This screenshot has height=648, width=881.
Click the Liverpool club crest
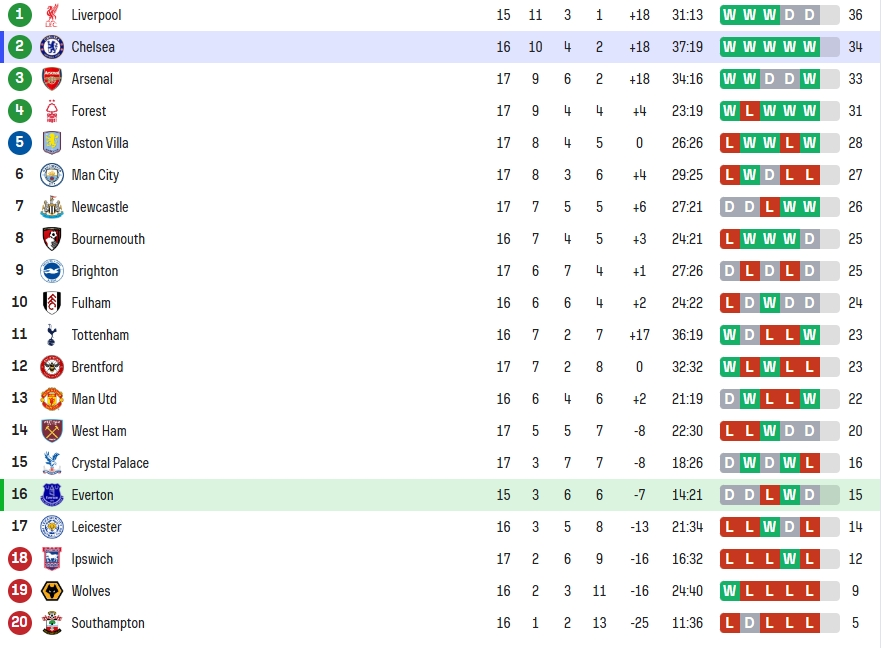pyautogui.click(x=52, y=15)
